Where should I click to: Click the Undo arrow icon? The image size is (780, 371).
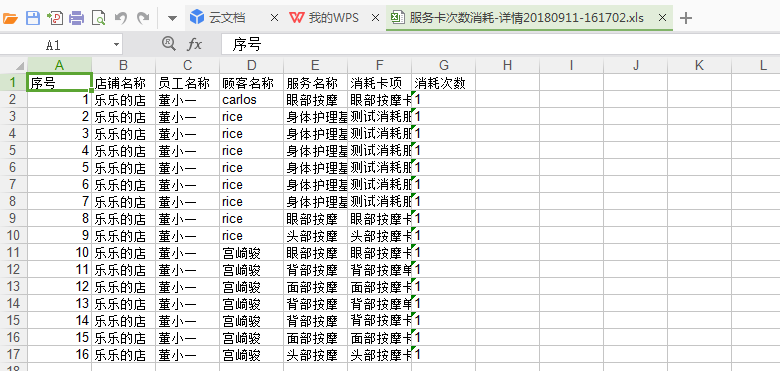point(121,18)
